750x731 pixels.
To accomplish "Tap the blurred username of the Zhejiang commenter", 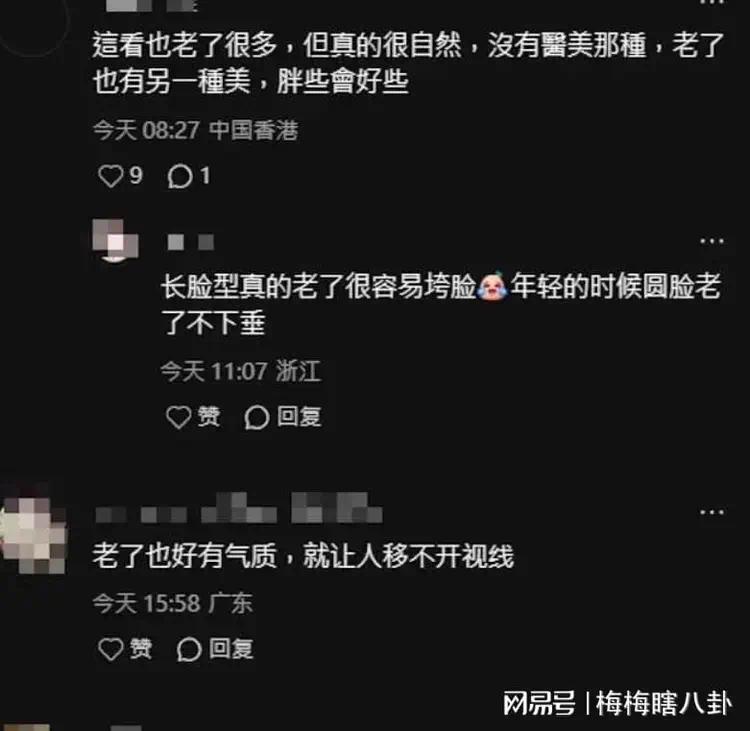I will point(190,242).
